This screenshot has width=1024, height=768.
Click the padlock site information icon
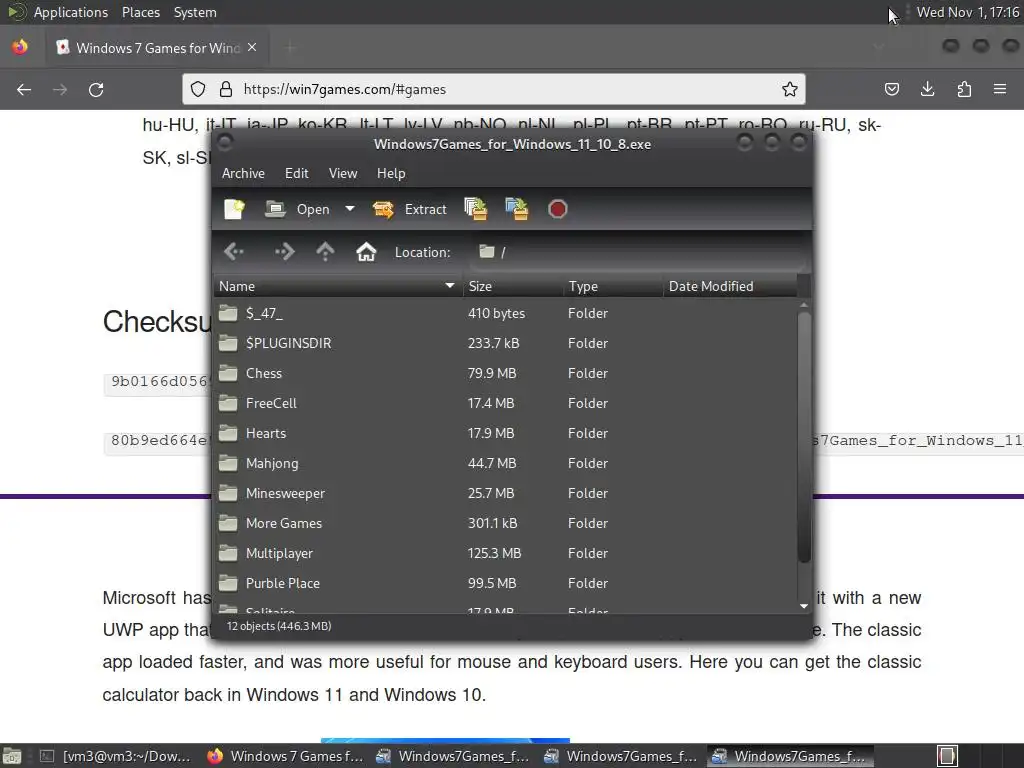coord(226,89)
